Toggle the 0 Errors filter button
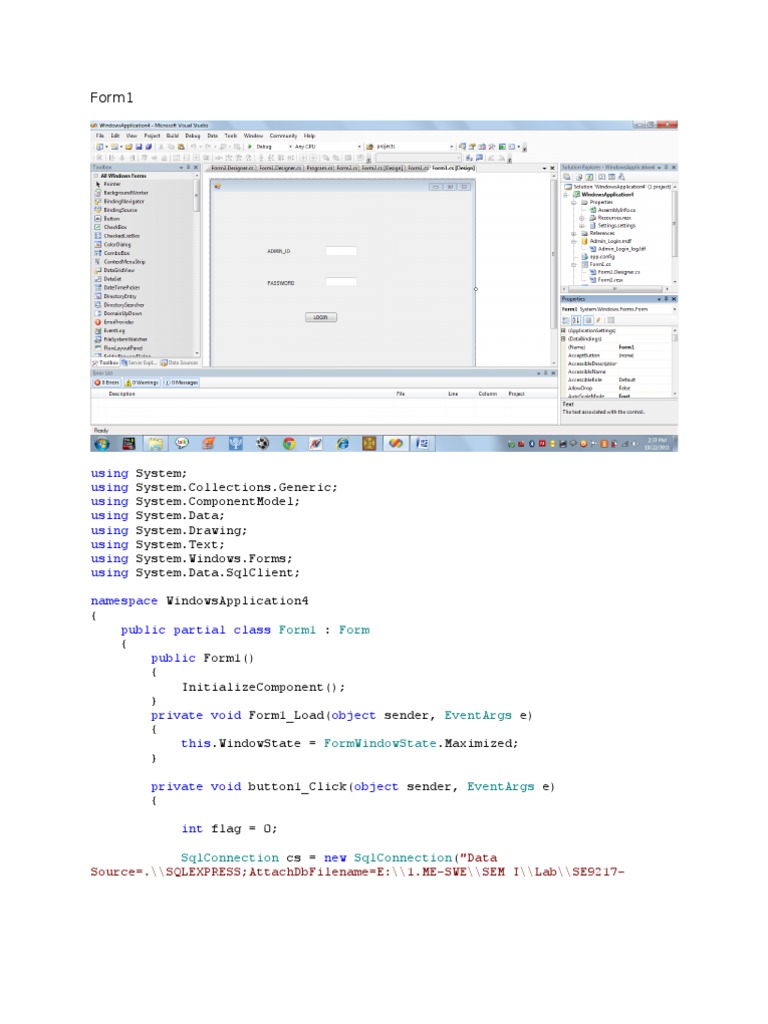This screenshot has width=768, height=1024. (x=105, y=382)
